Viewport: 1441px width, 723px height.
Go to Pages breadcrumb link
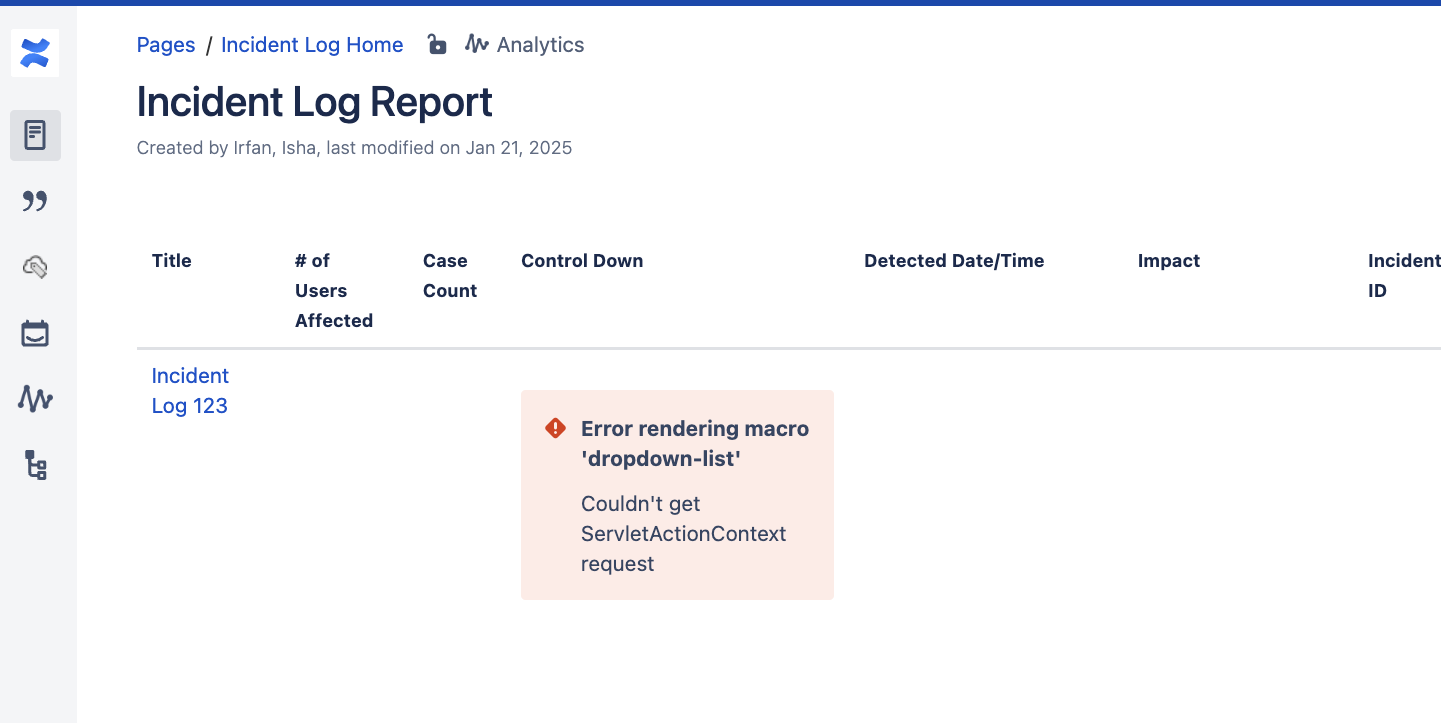(x=166, y=45)
